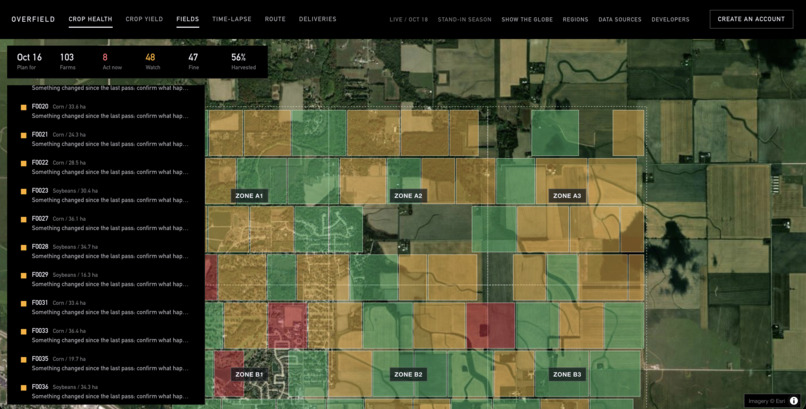Click the OVERFIELD logo
806x409 pixels.
pyautogui.click(x=33, y=20)
